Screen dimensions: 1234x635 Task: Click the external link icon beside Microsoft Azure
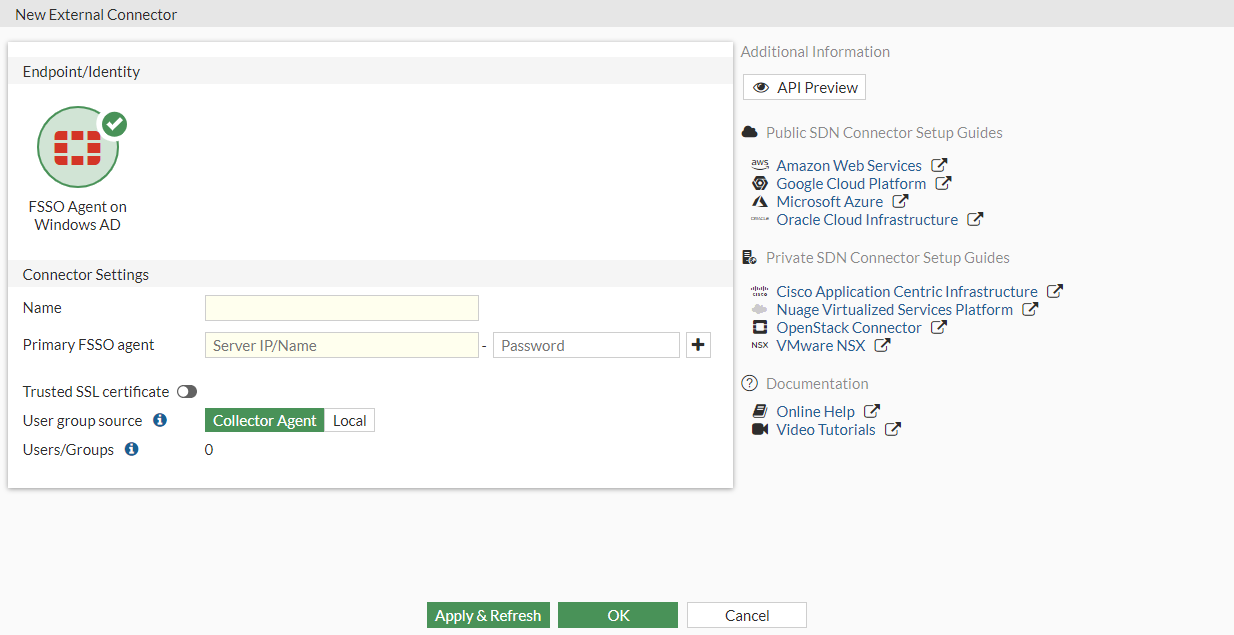click(x=900, y=201)
